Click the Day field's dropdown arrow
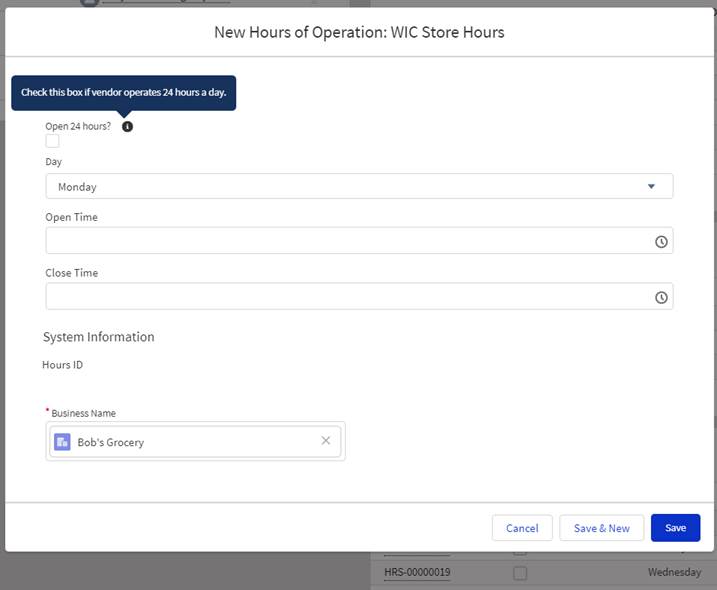This screenshot has height=590, width=717. [x=651, y=187]
